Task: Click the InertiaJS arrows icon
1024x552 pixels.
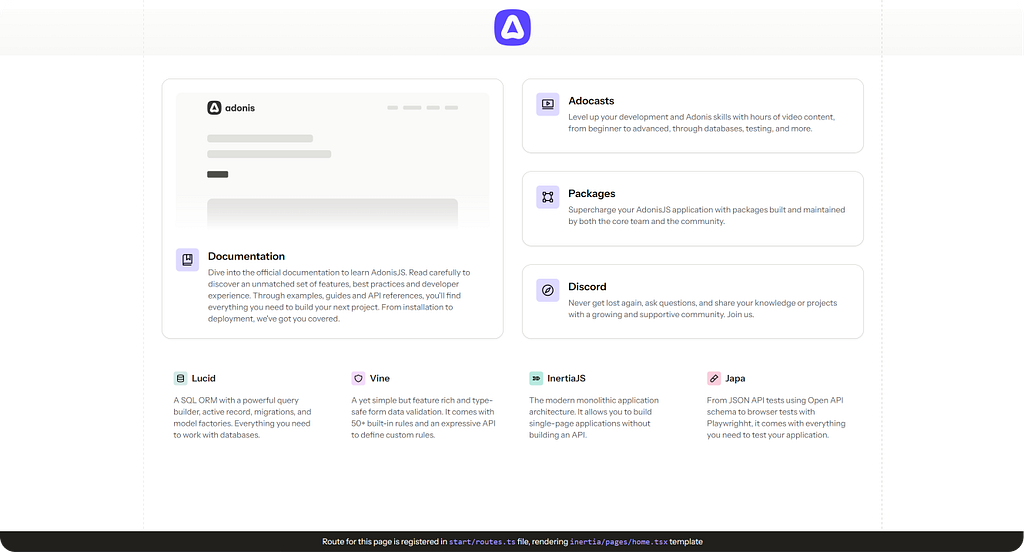Action: 536,378
